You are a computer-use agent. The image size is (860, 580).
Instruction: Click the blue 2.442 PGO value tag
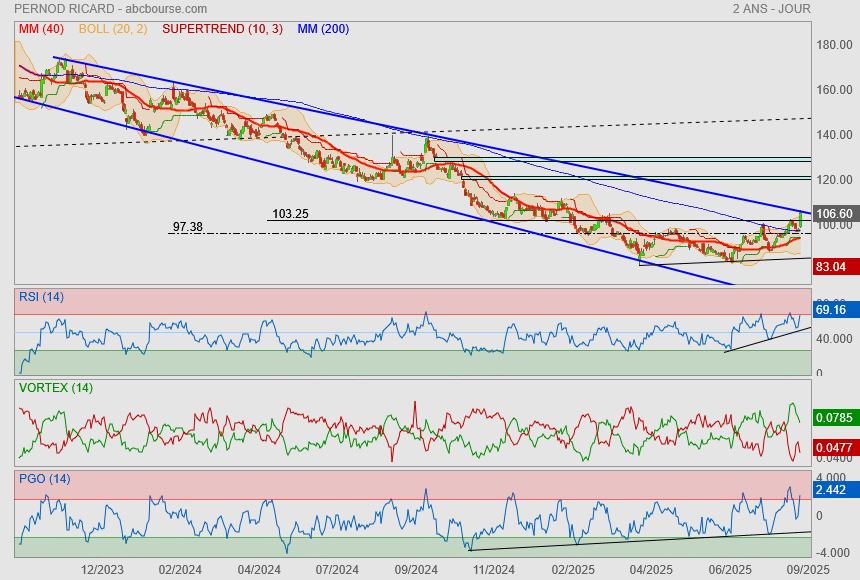[x=833, y=491]
